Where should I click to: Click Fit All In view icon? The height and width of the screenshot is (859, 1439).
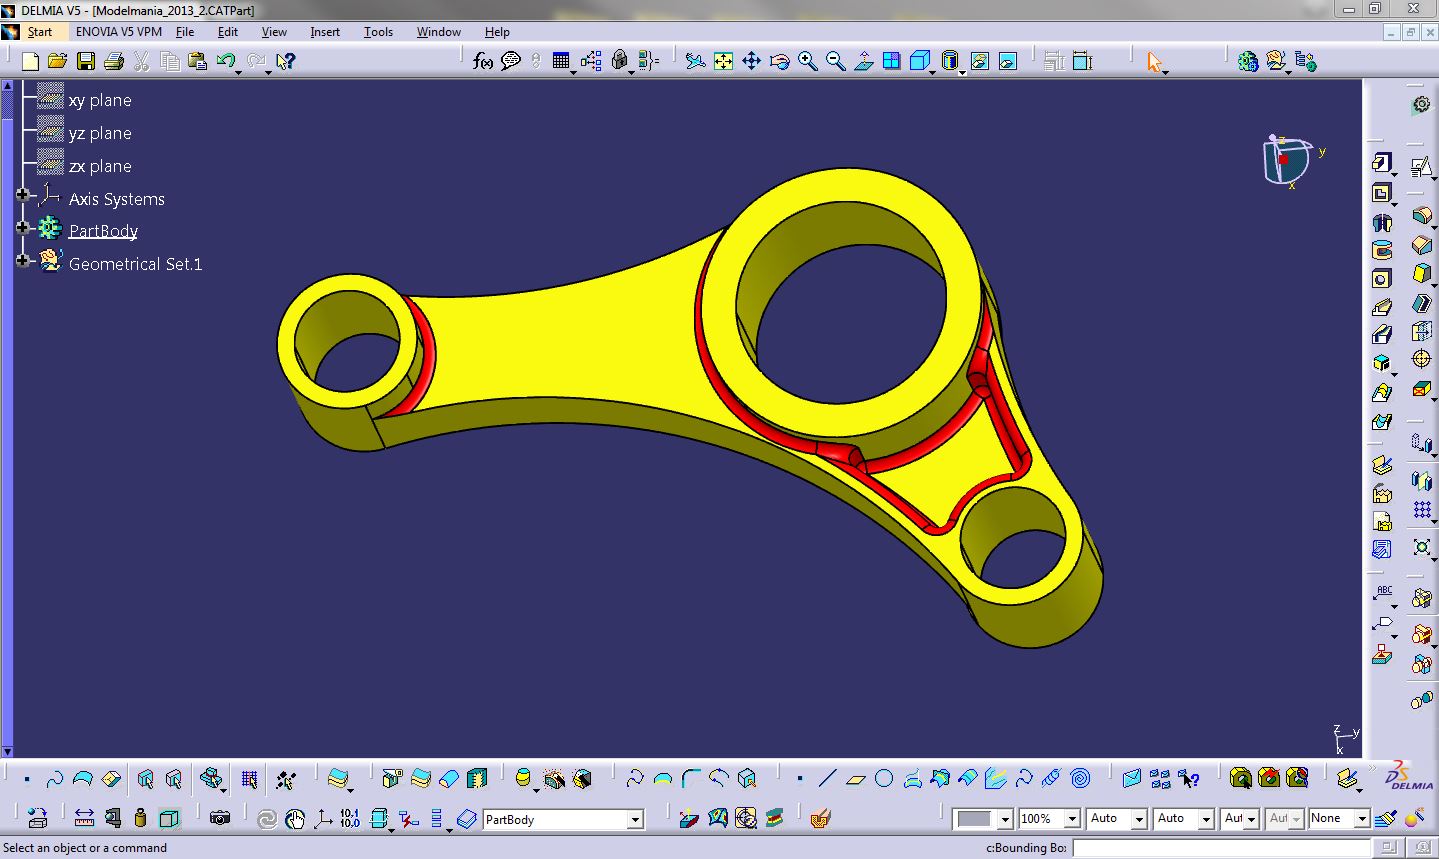point(723,61)
